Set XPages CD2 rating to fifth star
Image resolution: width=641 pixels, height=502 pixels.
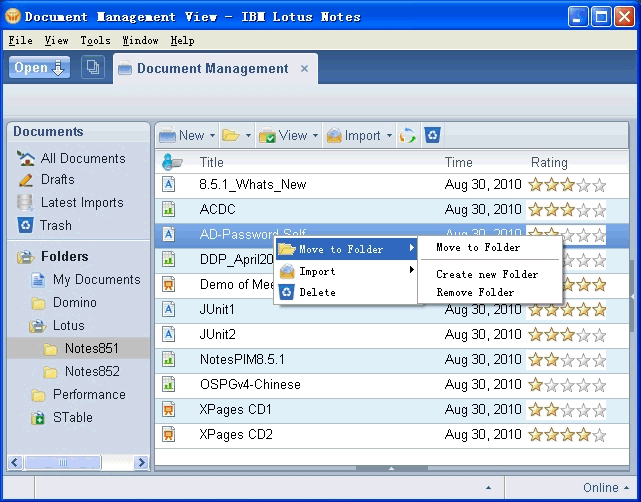(599, 435)
